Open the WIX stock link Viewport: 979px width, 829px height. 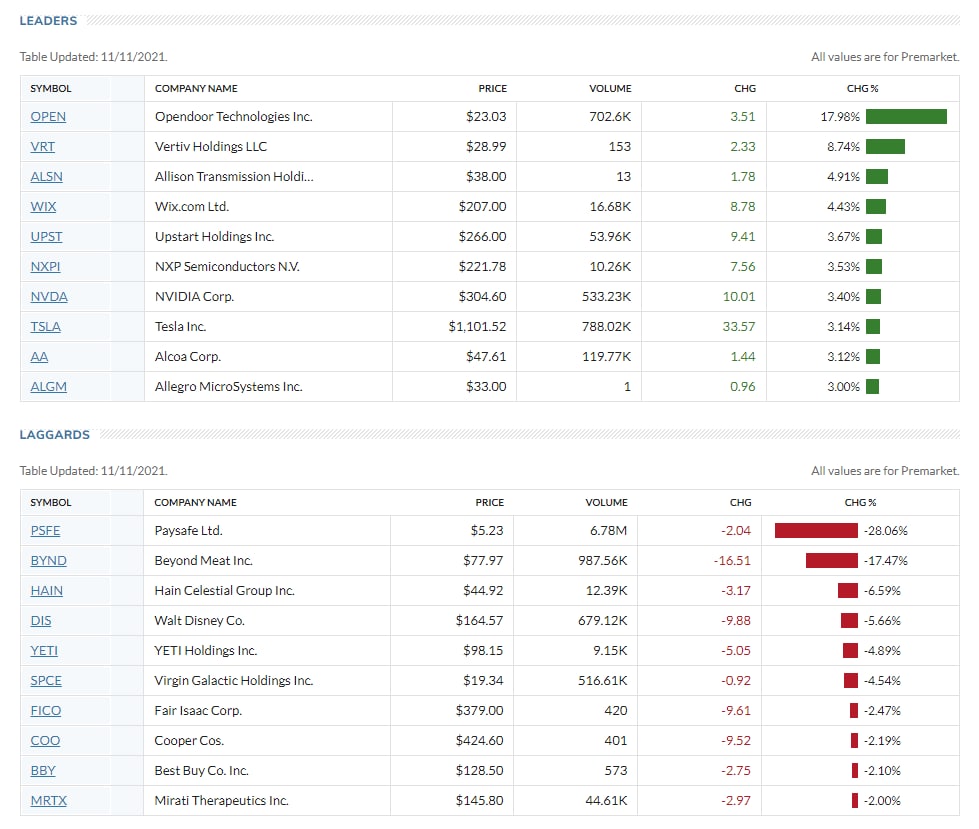[43, 207]
